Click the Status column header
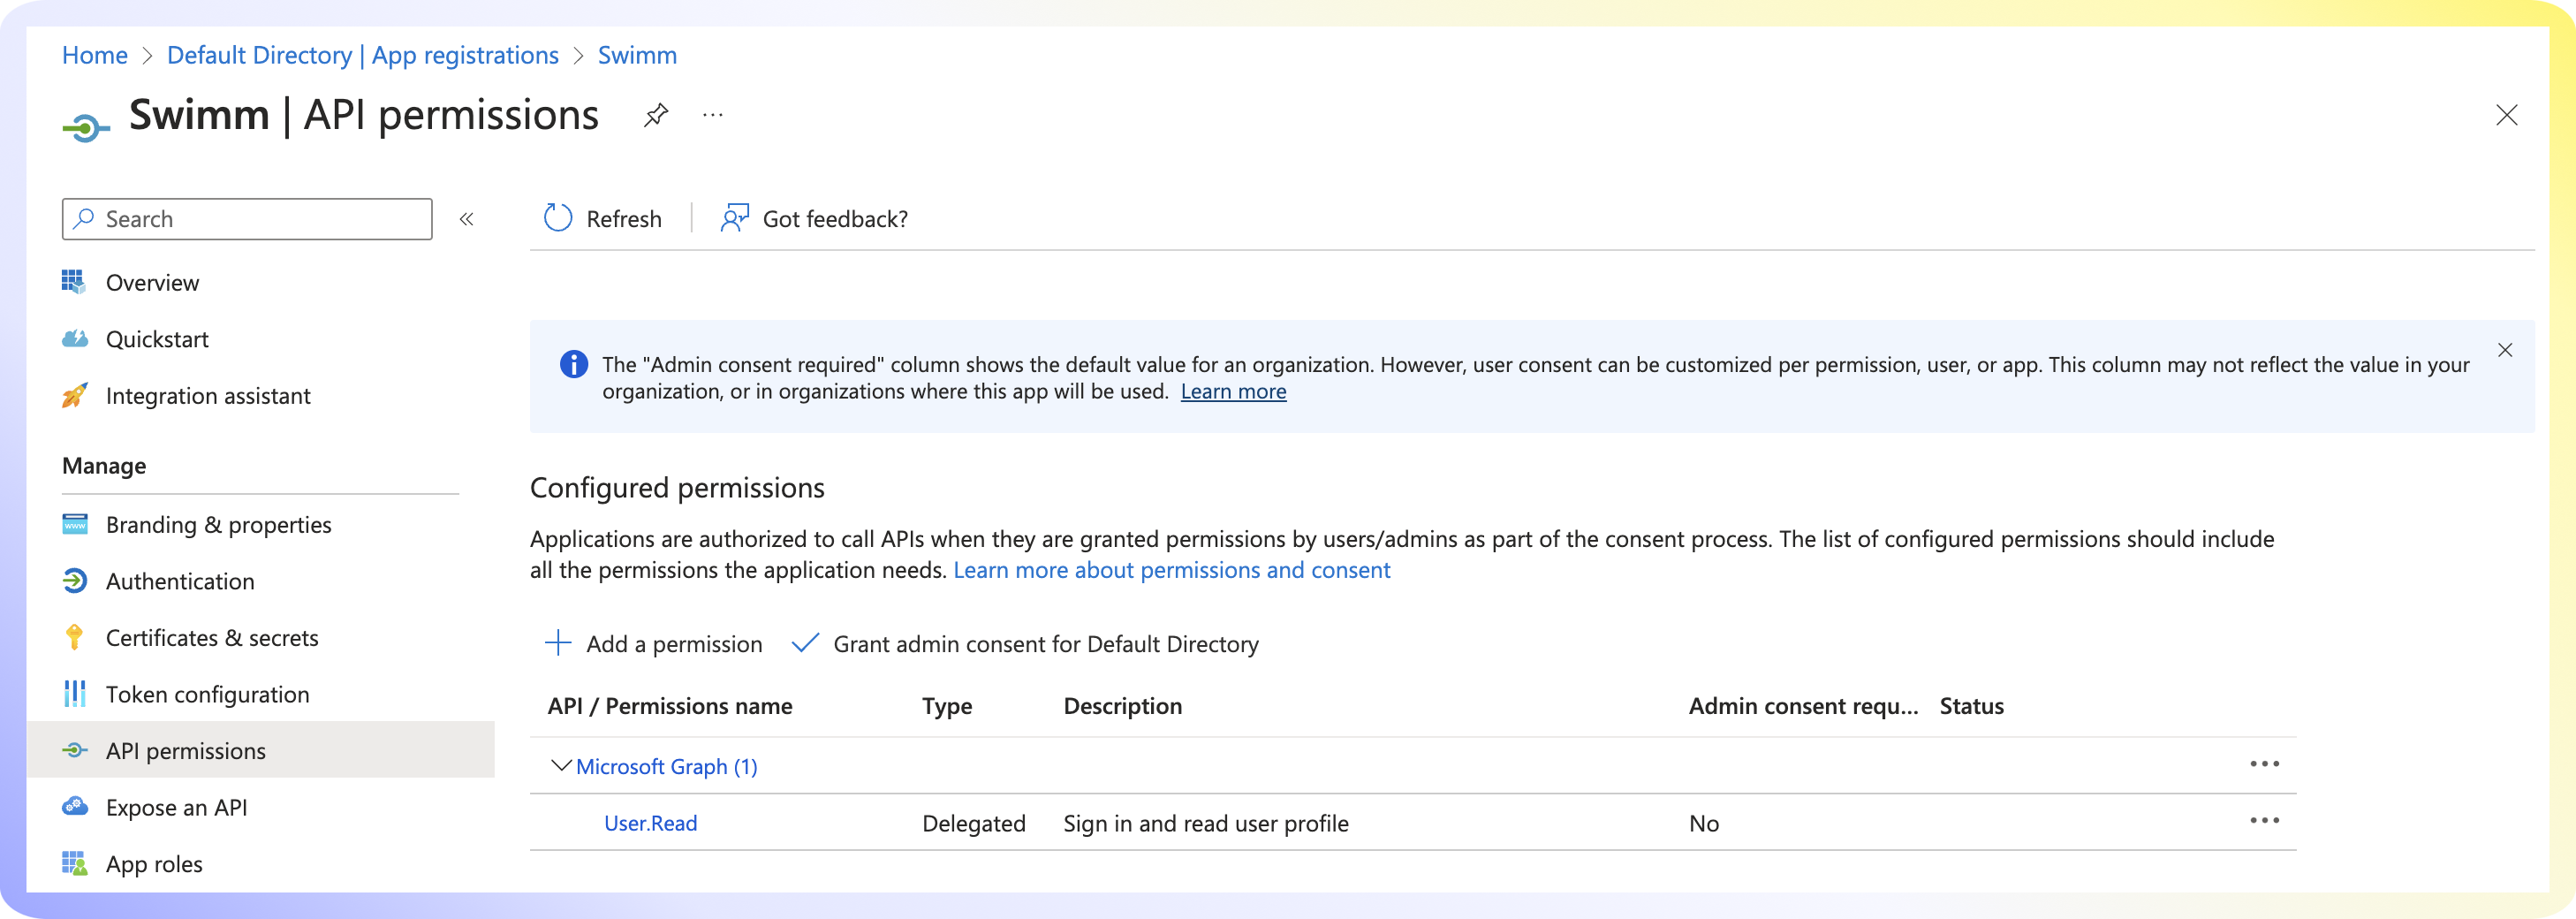Image resolution: width=2576 pixels, height=919 pixels. point(1971,706)
